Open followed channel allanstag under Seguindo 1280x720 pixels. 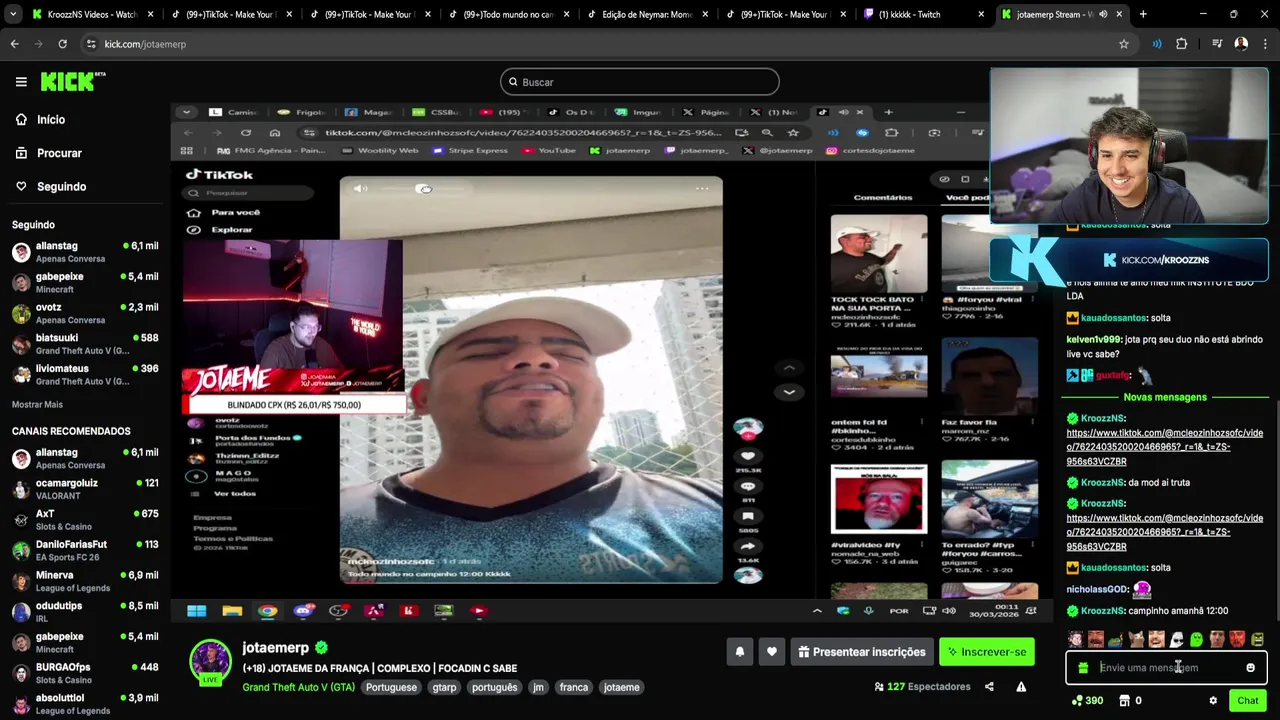[x=85, y=252]
